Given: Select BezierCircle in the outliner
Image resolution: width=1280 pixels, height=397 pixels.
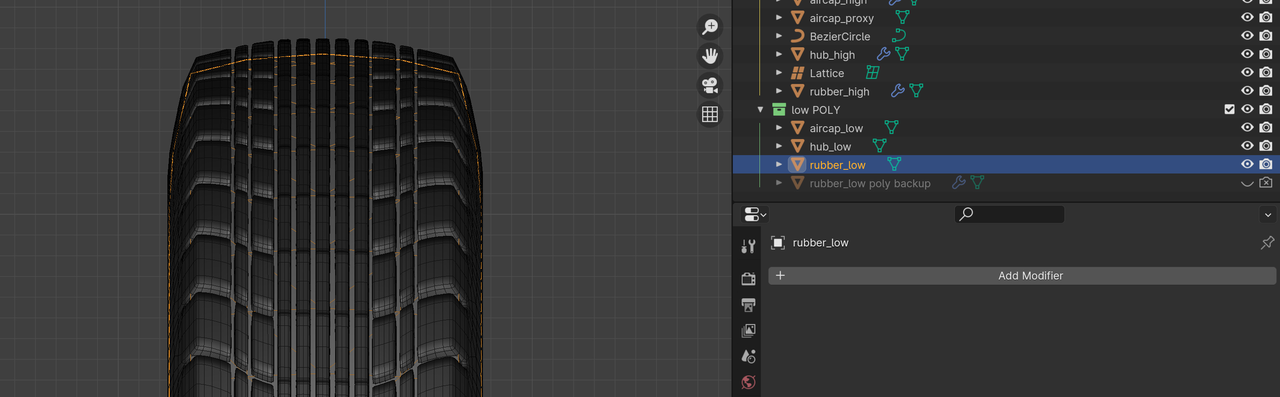Looking at the screenshot, I should 839,36.
